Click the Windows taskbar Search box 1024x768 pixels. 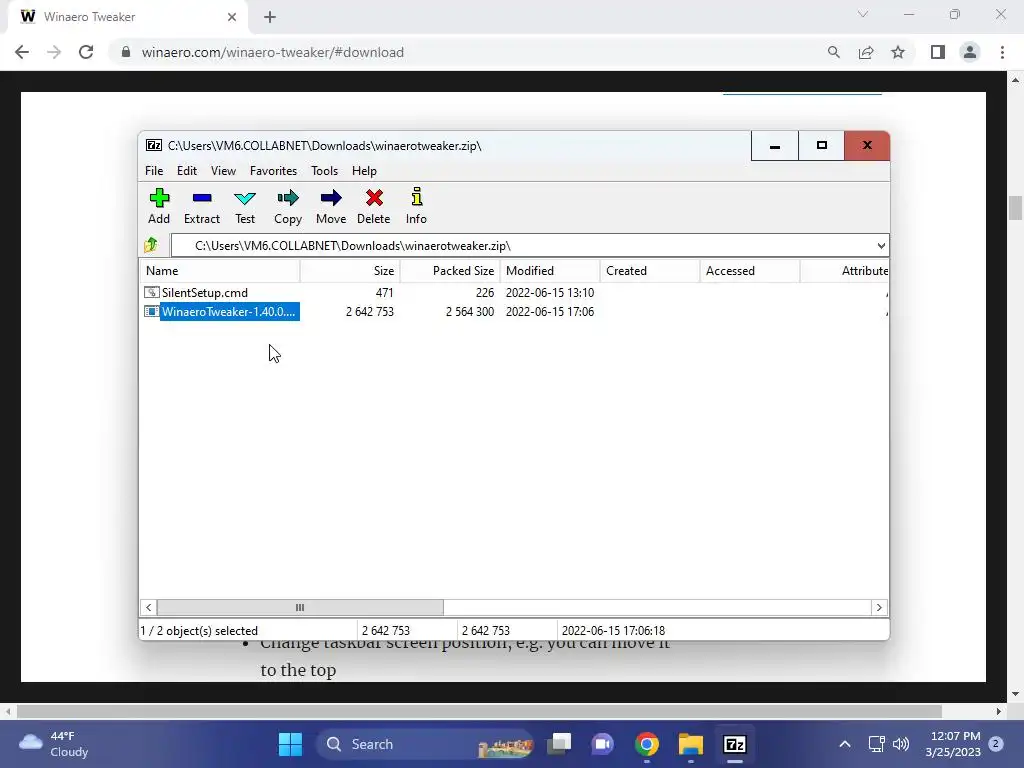[x=424, y=744]
